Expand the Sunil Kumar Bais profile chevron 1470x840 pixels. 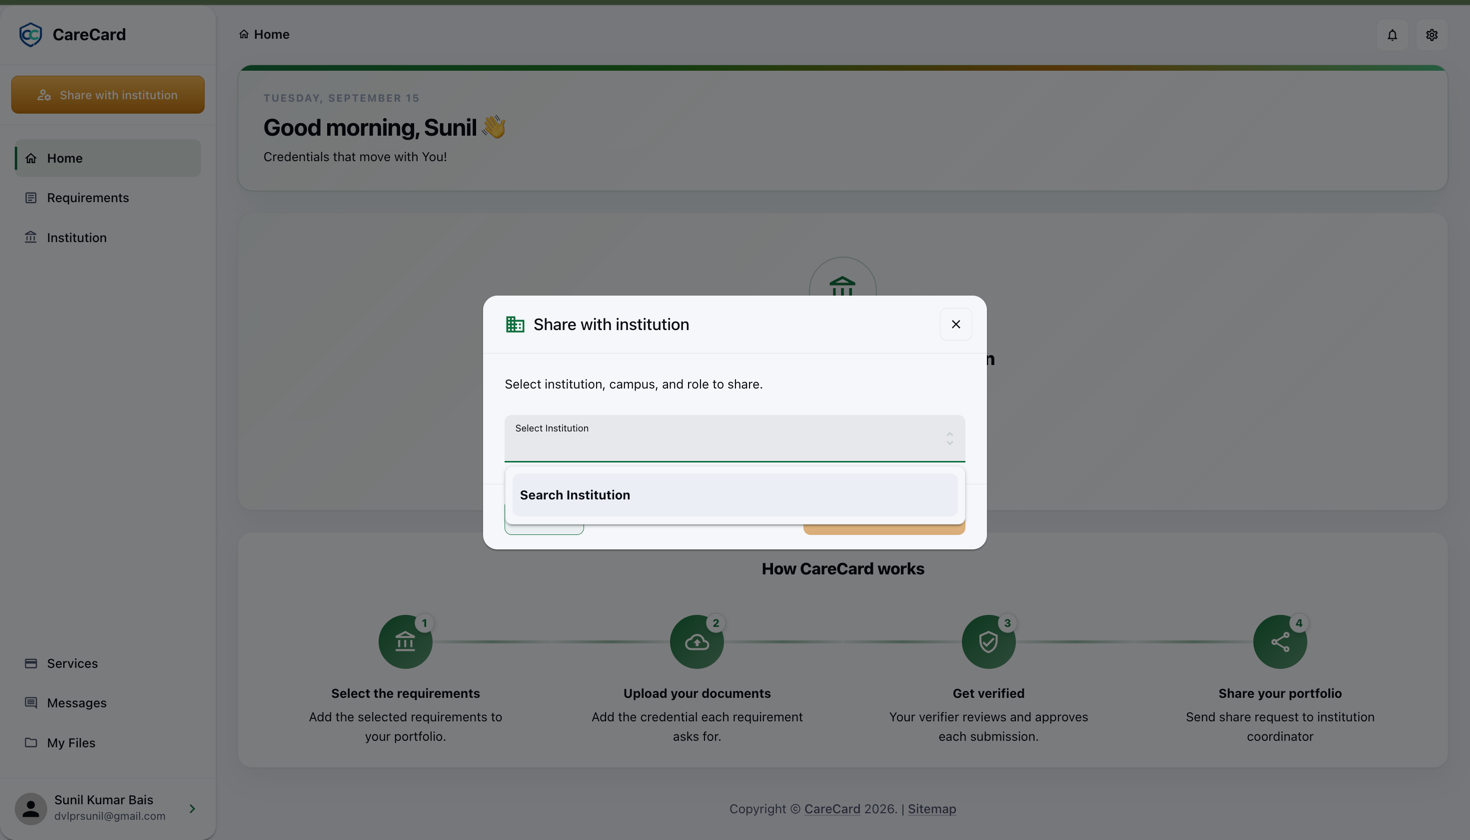[192, 809]
